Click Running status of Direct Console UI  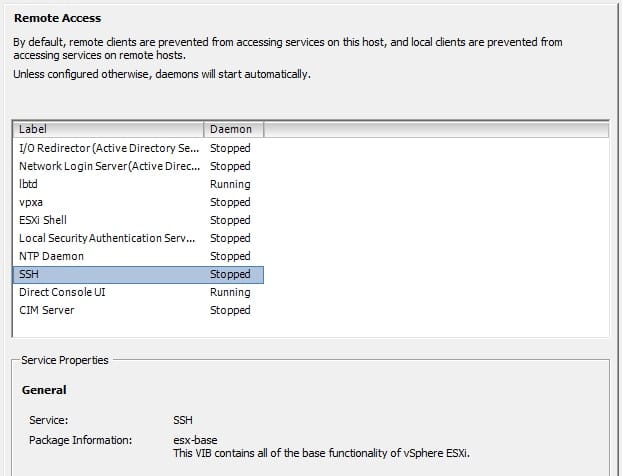click(x=230, y=292)
